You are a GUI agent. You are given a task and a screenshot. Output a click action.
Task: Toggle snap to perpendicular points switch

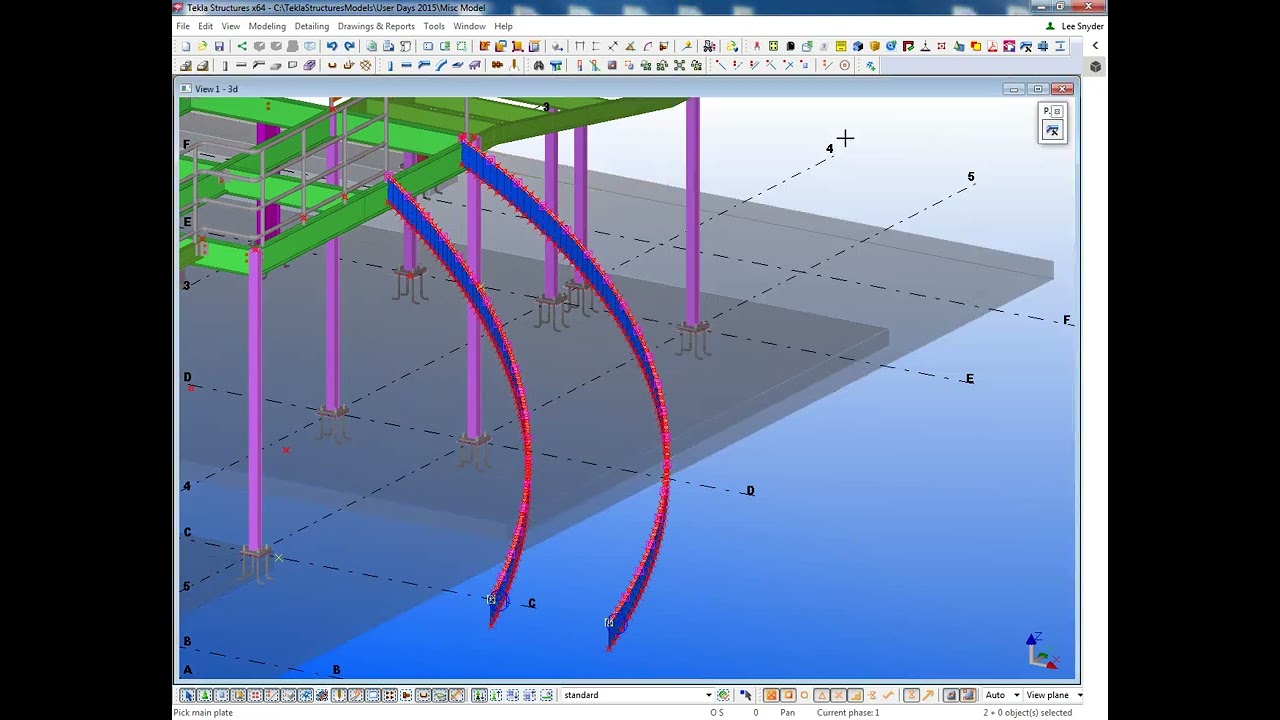(x=856, y=695)
